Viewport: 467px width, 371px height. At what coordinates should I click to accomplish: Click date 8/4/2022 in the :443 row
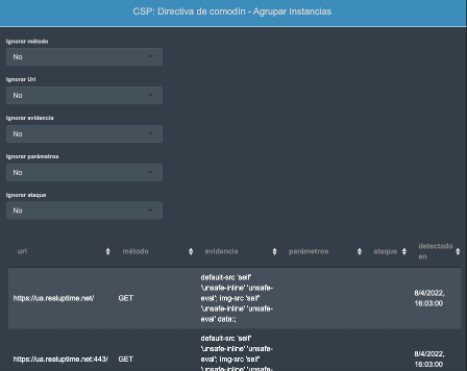[429, 359]
